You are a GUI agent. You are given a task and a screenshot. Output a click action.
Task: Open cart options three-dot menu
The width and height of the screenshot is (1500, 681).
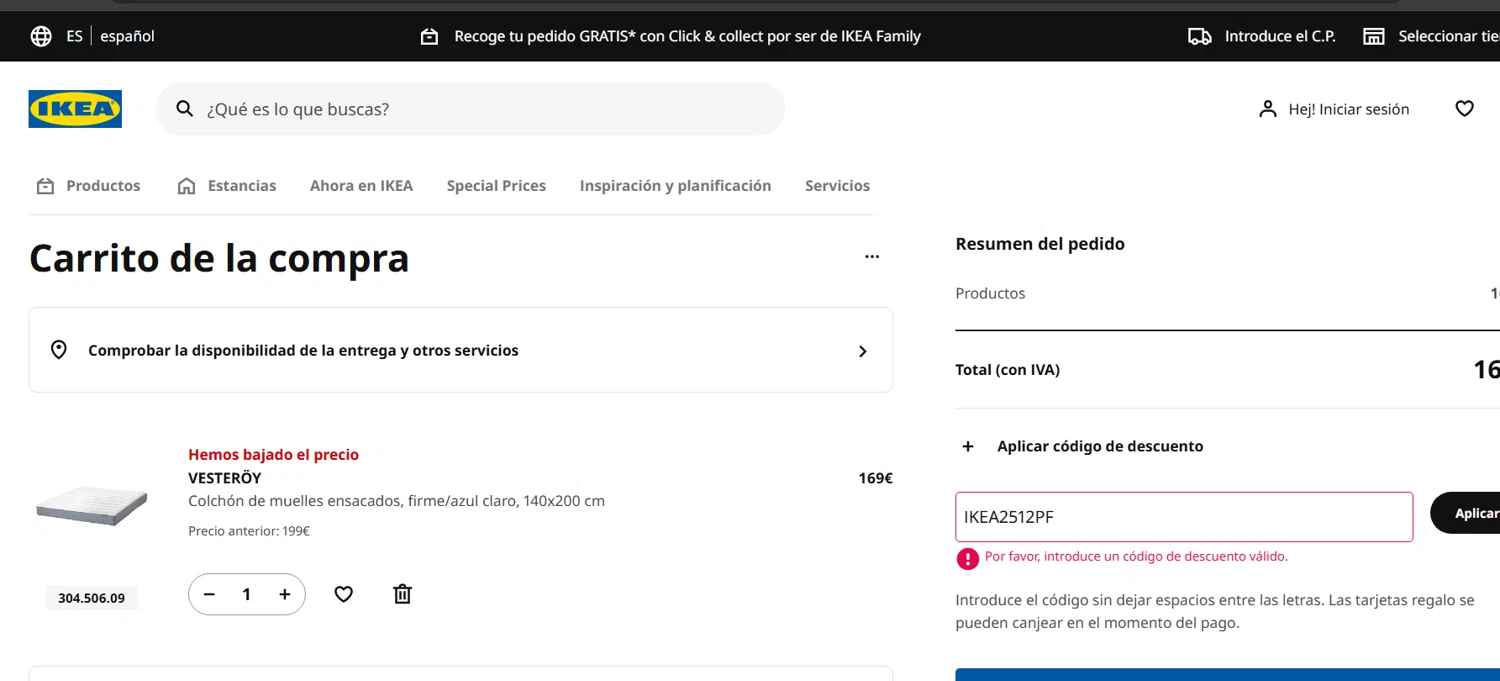(x=872, y=257)
